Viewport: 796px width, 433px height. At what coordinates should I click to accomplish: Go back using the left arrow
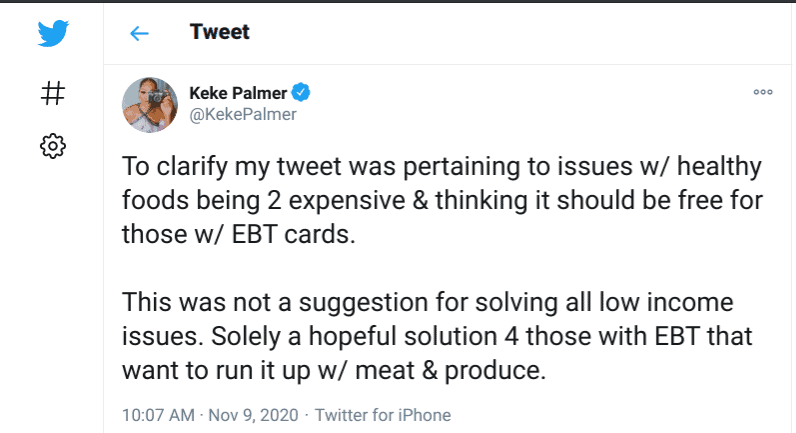(x=139, y=33)
